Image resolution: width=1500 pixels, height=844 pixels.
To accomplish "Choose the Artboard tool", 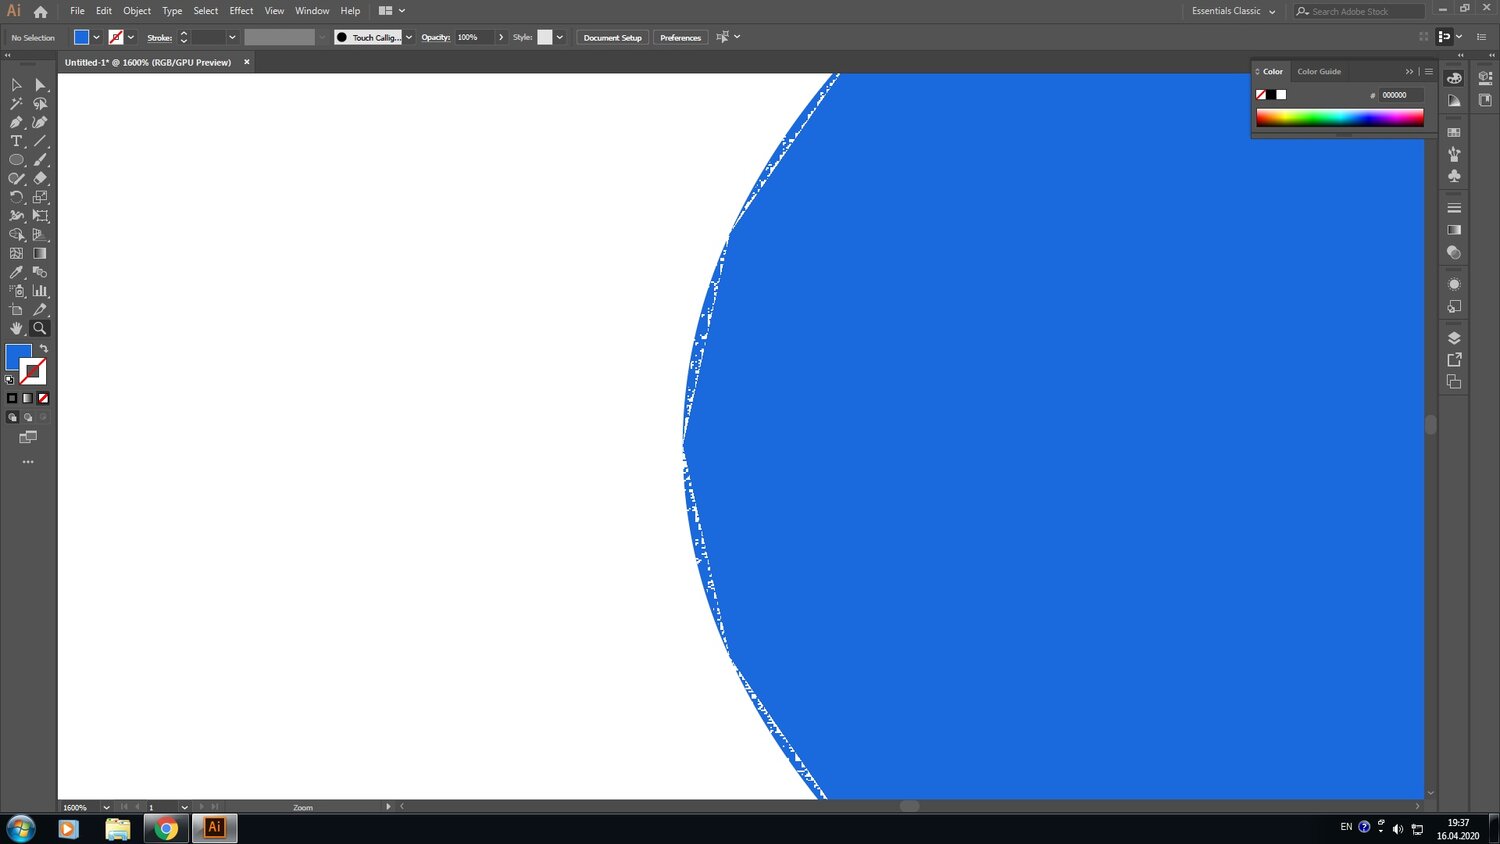I will (x=16, y=310).
